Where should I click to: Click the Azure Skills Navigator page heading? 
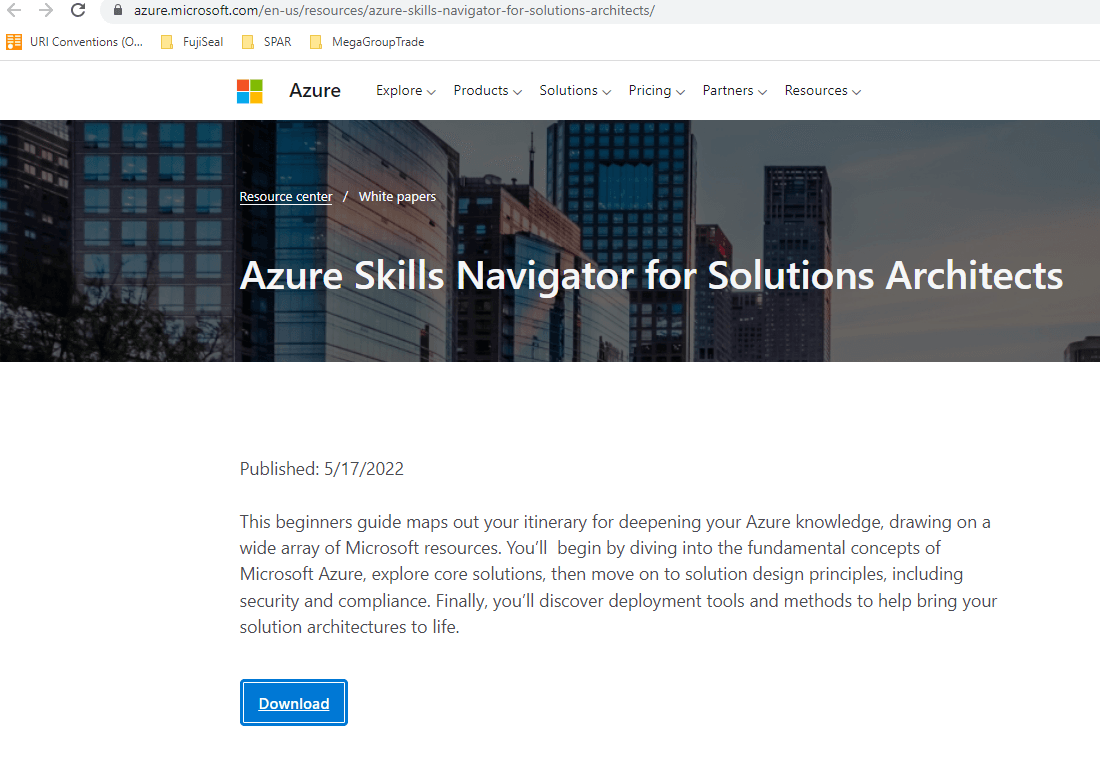pyautogui.click(x=651, y=276)
